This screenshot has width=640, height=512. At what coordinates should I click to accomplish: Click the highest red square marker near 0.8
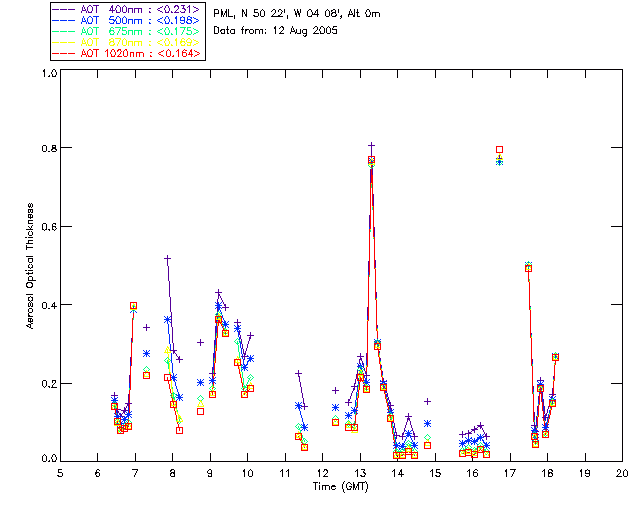499,149
